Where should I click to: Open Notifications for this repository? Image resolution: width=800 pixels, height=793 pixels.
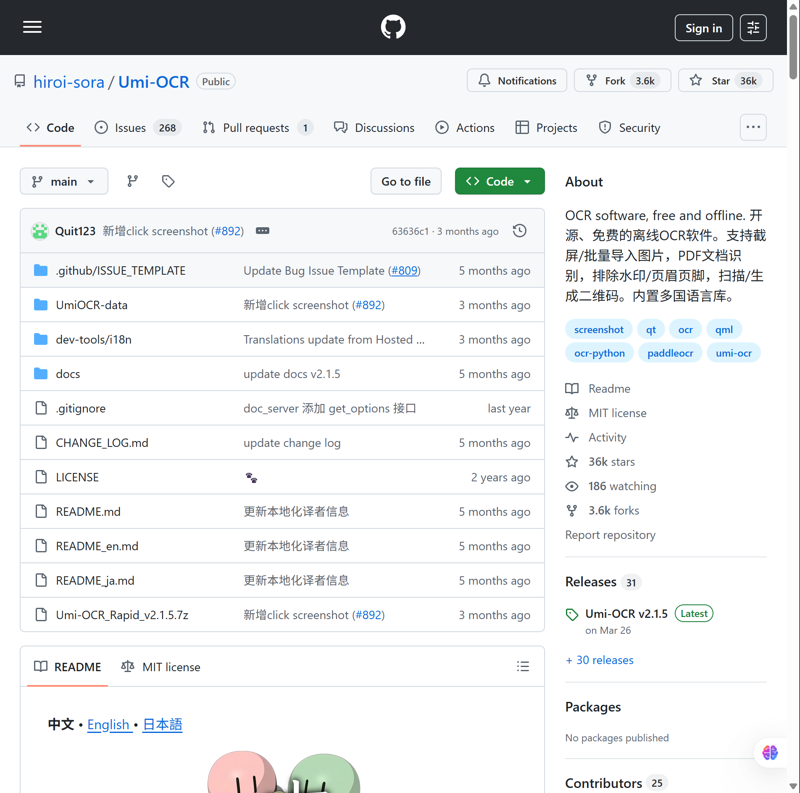click(517, 81)
